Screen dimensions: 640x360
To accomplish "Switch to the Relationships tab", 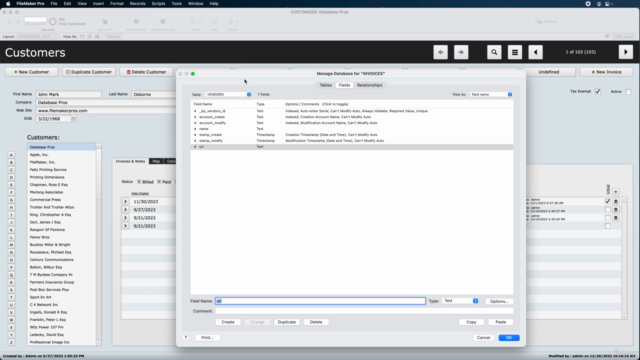I will tap(369, 85).
